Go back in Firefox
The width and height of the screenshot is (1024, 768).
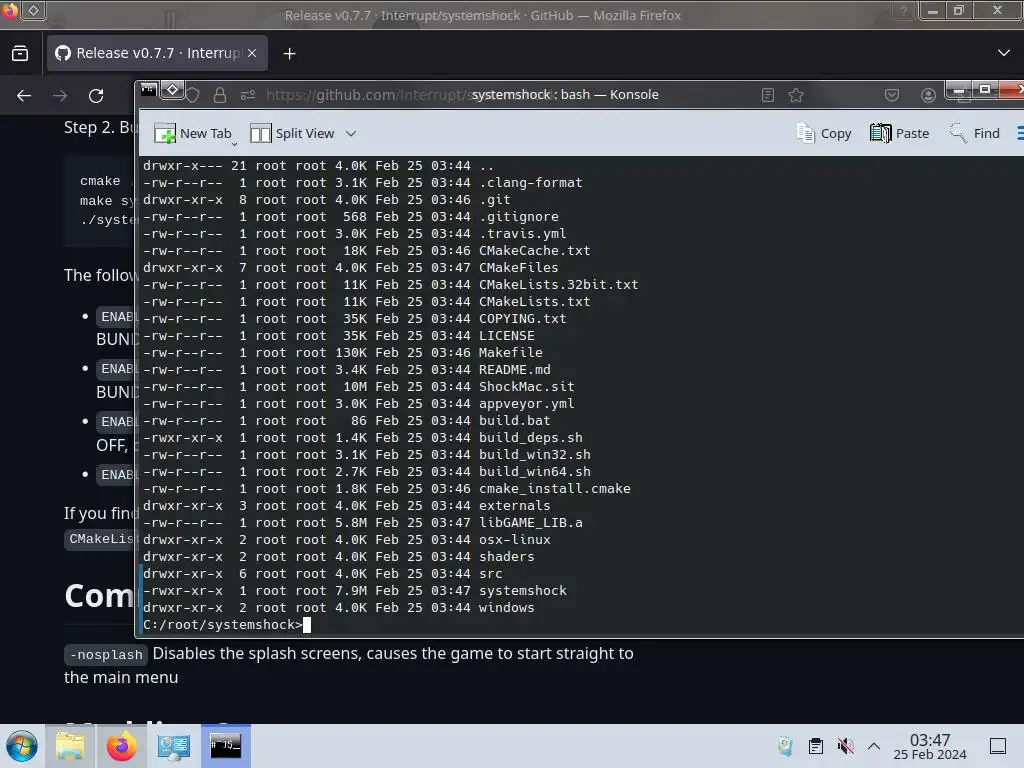pyautogui.click(x=24, y=96)
